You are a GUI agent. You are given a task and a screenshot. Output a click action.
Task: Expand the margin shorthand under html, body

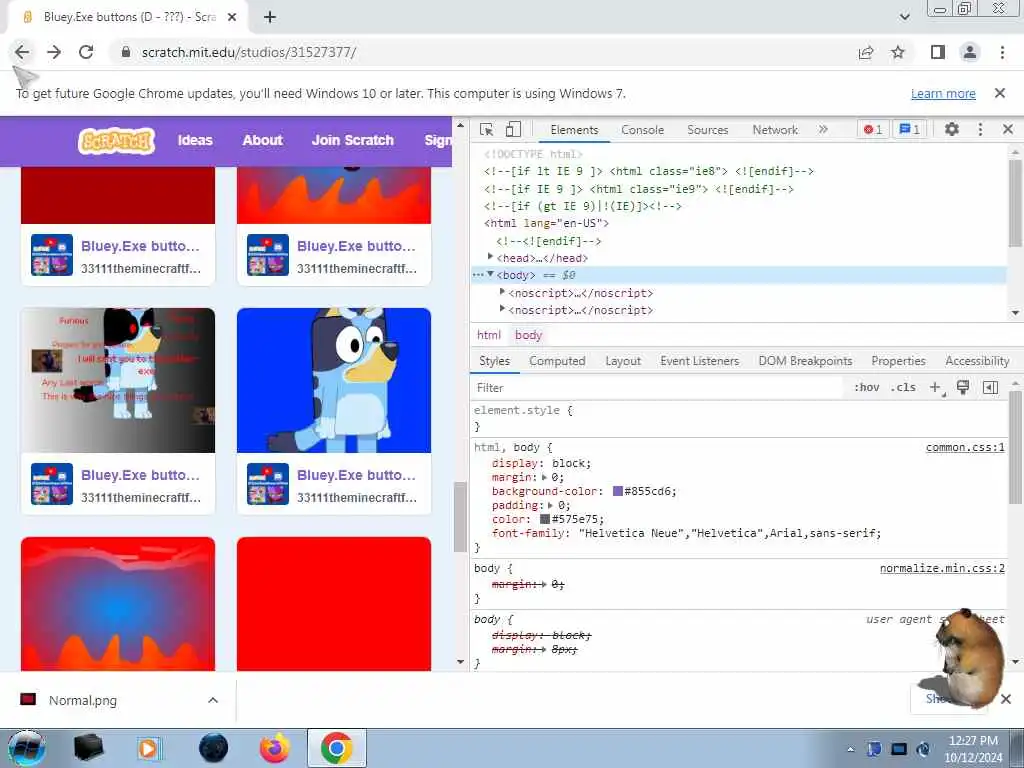click(x=545, y=477)
